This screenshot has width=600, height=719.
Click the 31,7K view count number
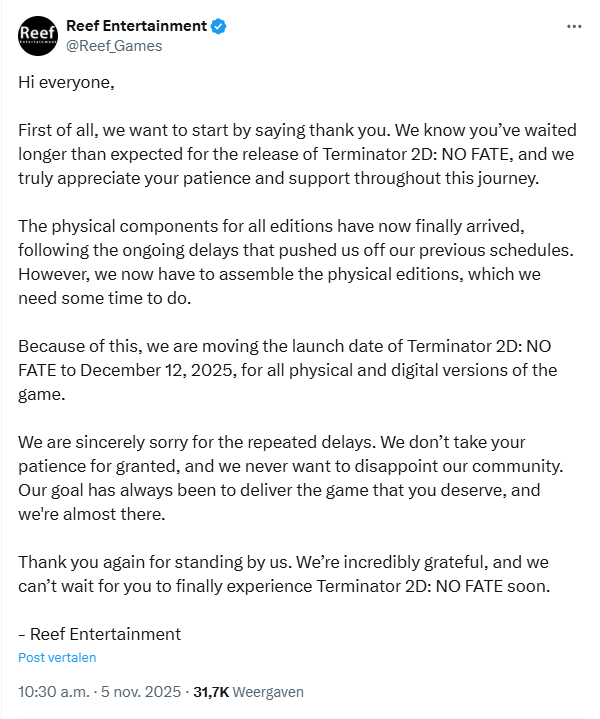pos(211,691)
